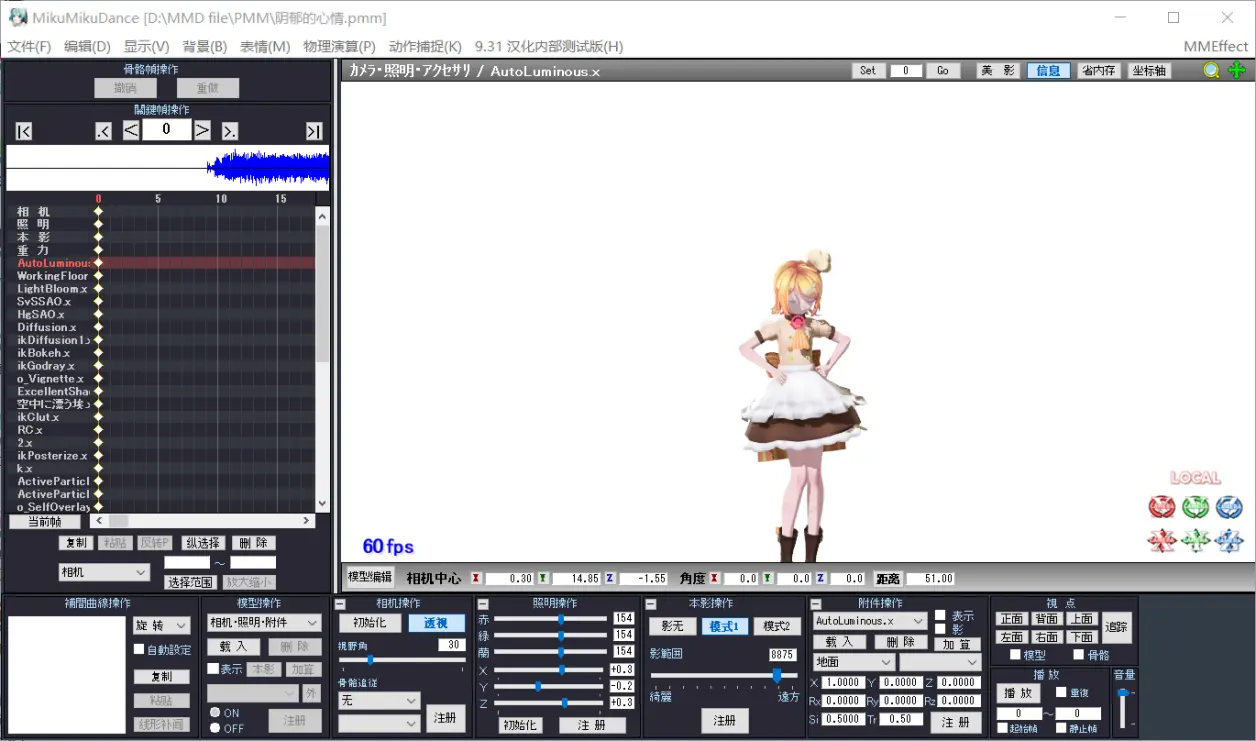Open the 相机·照明·附件 model dropdown
The image size is (1256, 741).
(x=264, y=622)
